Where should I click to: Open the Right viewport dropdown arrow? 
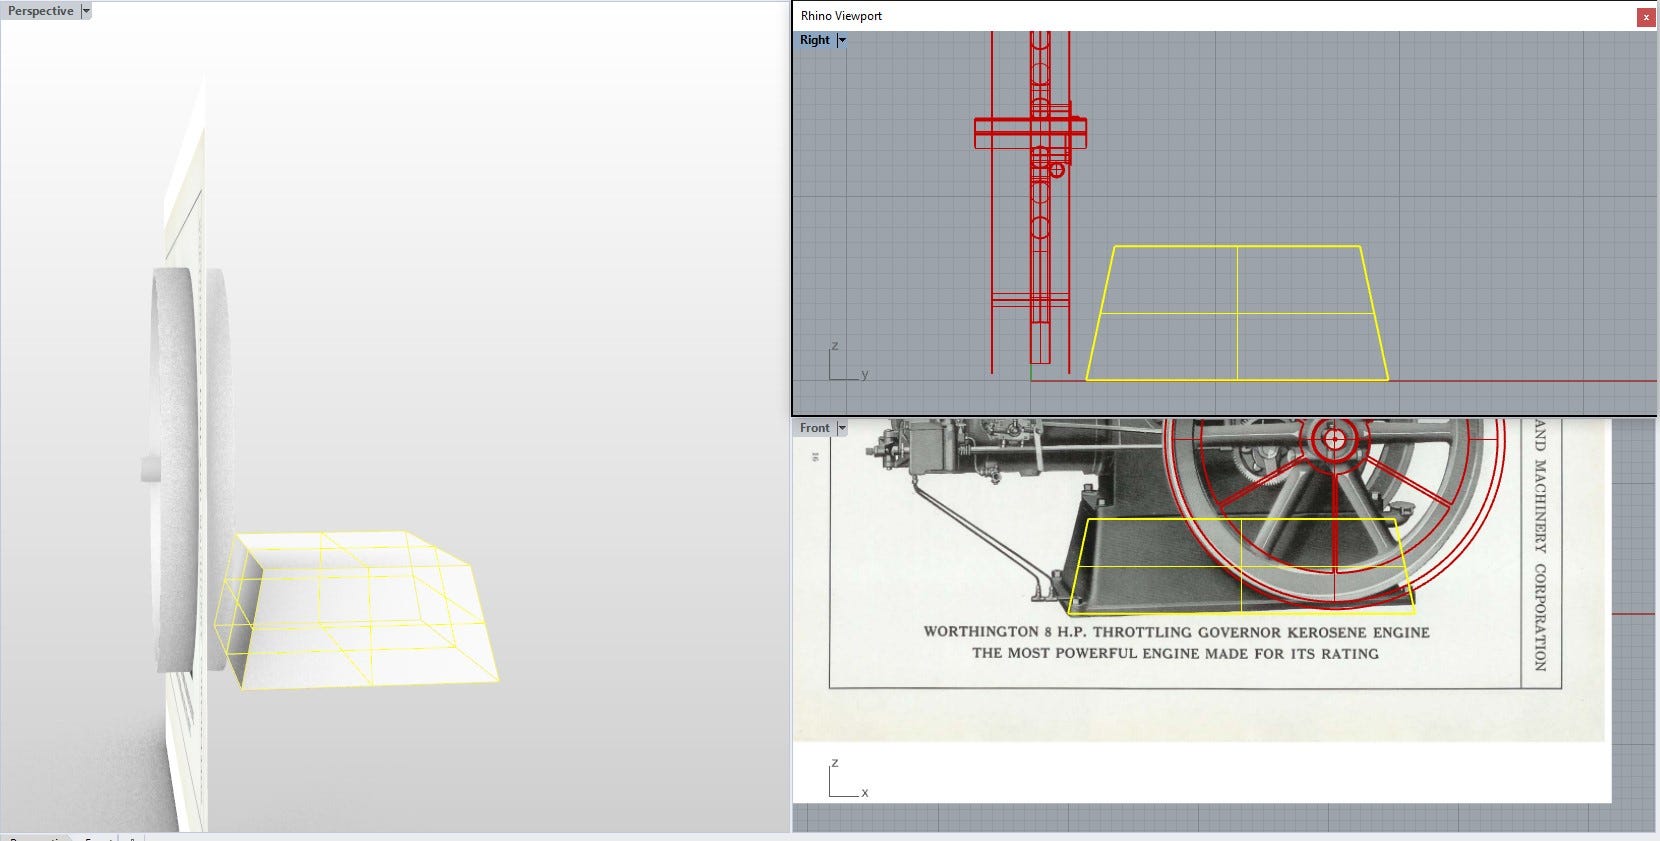click(x=842, y=40)
